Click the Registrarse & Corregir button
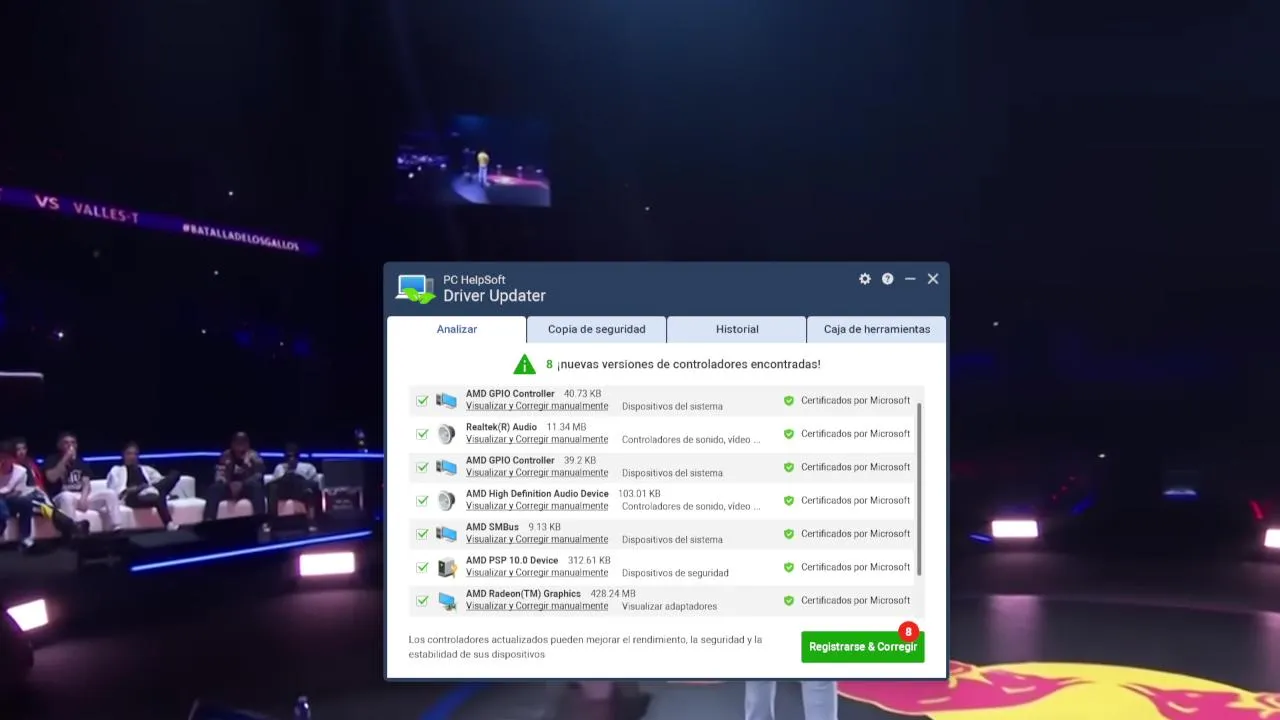 863,647
